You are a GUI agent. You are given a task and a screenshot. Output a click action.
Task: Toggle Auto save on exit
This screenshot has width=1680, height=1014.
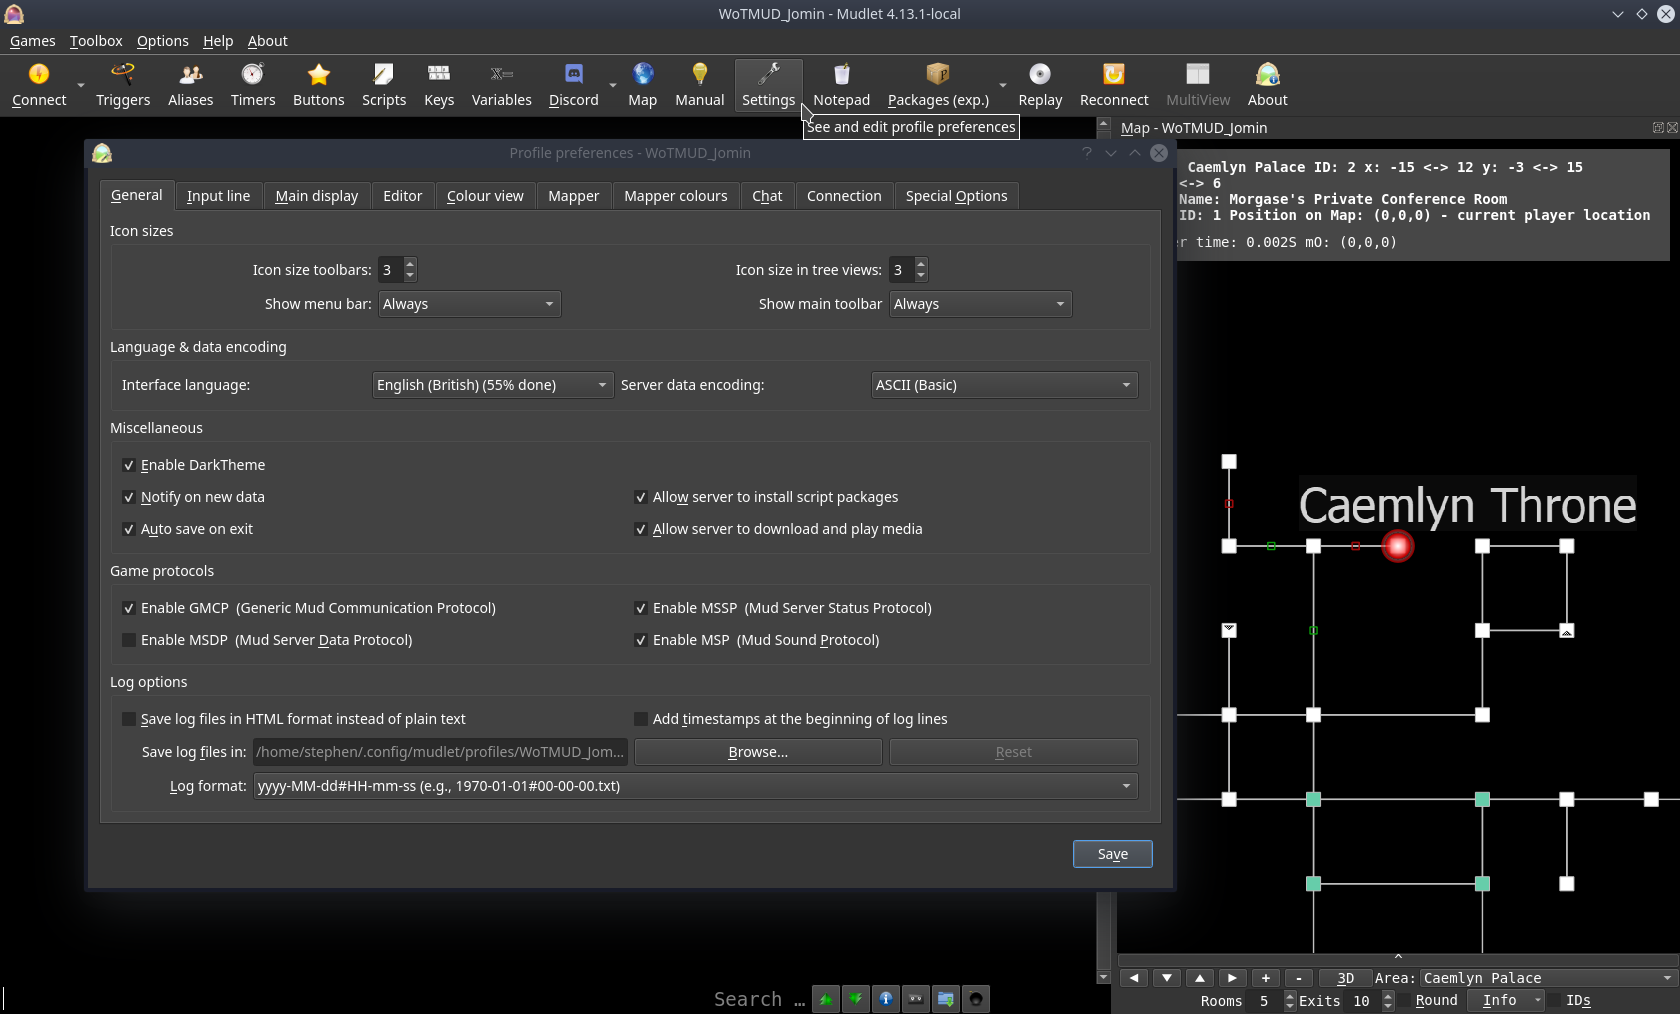(x=129, y=529)
